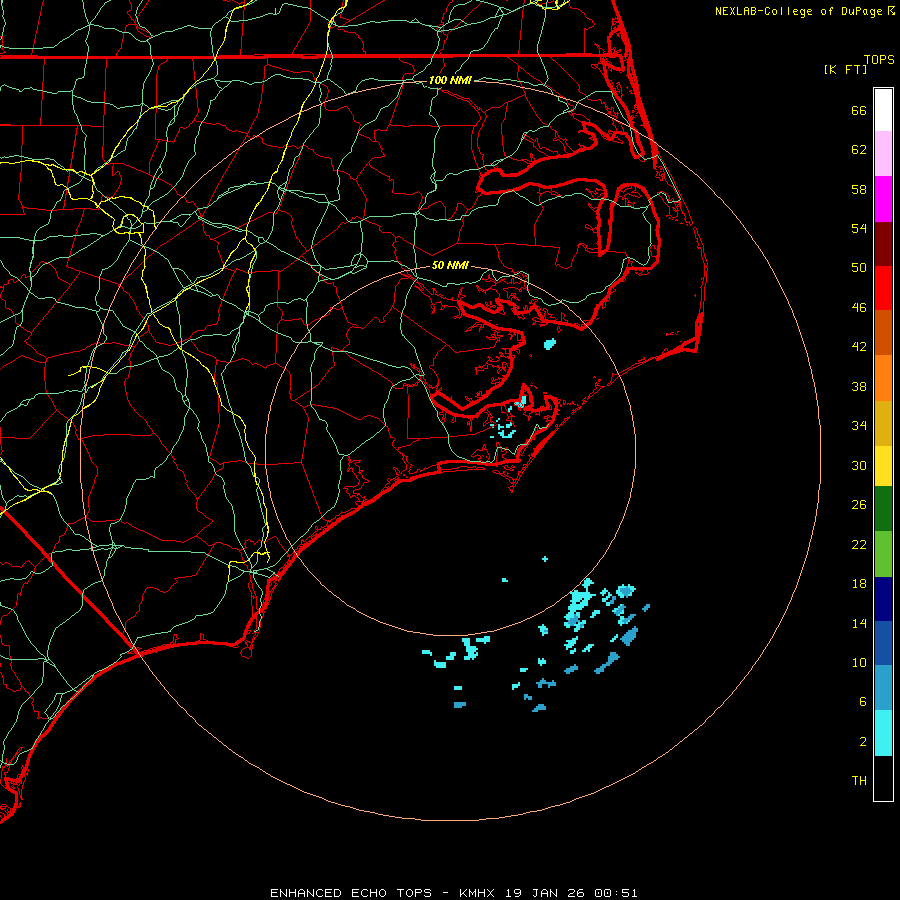Select the 18 value on the legend
The height and width of the screenshot is (900, 900).
tap(859, 584)
